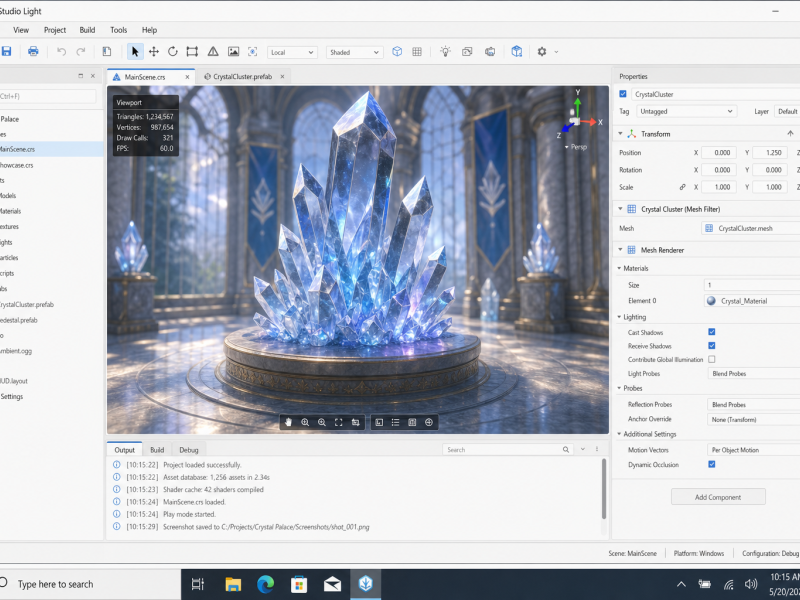Select the hand pan tool in viewport
This screenshot has height=600, width=800.
288,422
